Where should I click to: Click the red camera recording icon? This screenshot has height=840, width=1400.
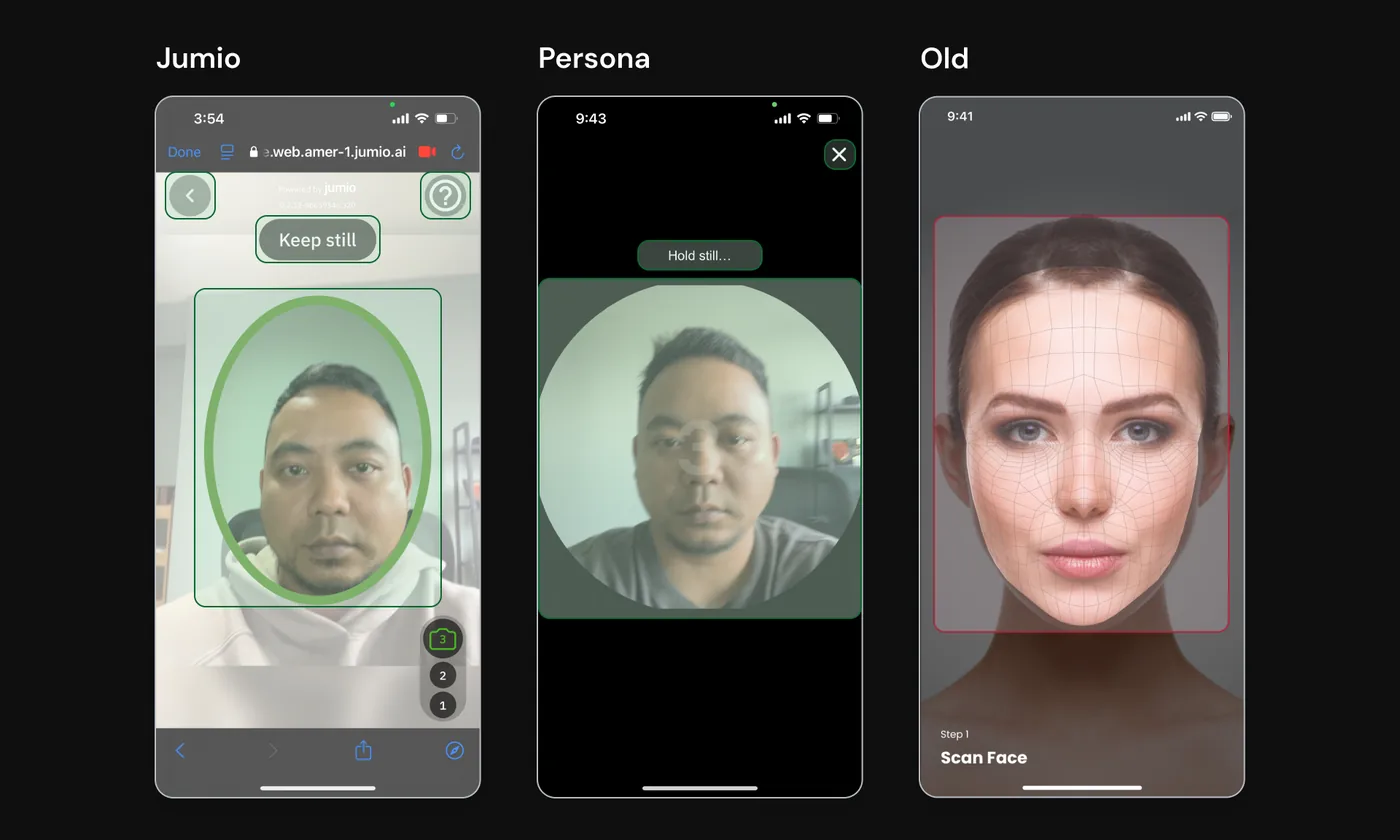point(427,152)
